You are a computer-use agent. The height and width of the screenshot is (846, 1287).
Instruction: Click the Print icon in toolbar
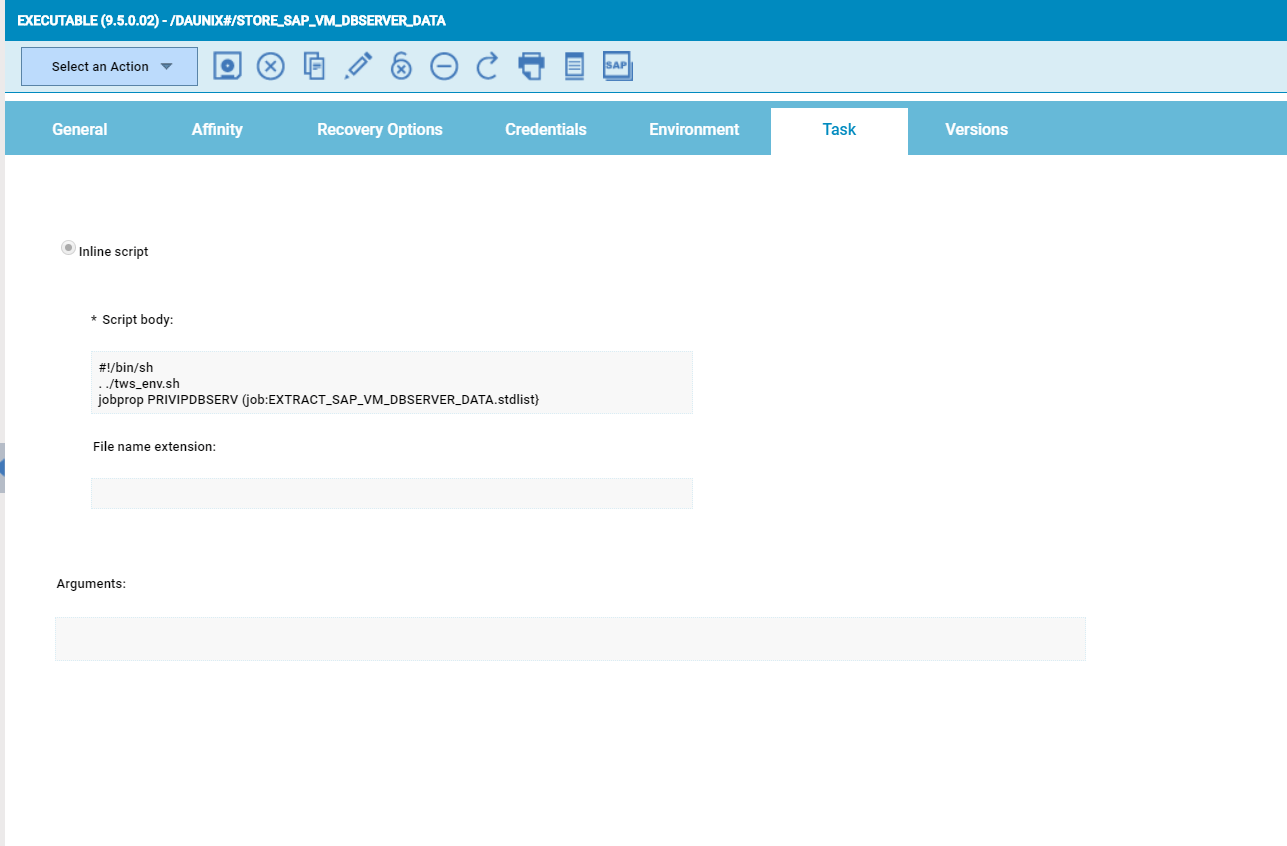tap(531, 66)
